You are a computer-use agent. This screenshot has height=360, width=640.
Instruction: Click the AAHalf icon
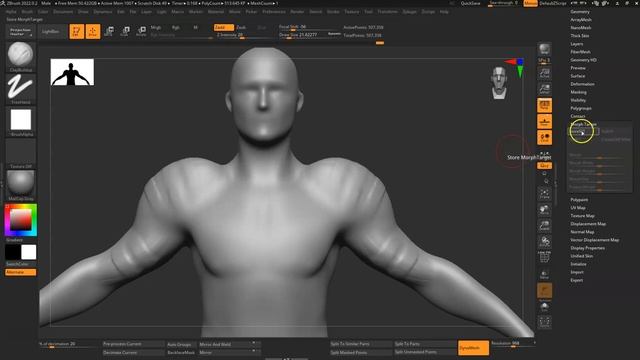pos(544,89)
